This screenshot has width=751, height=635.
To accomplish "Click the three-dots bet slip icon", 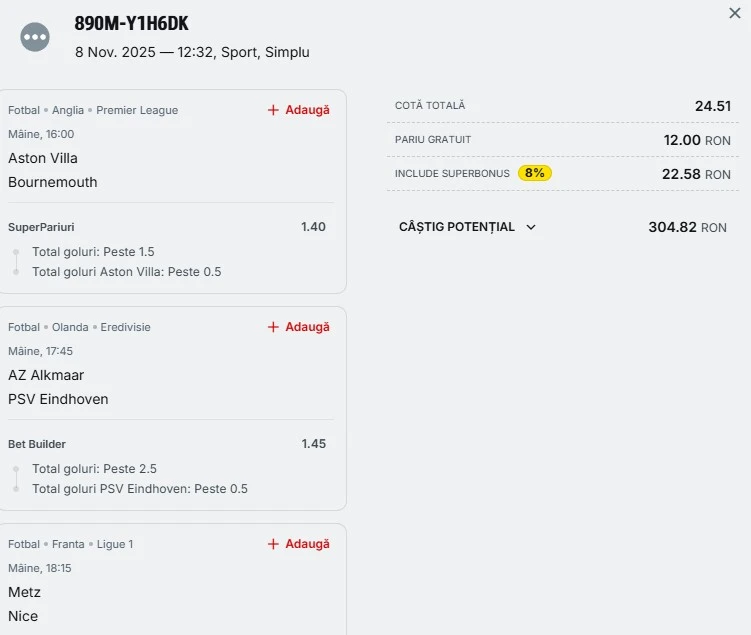I will coord(35,37).
